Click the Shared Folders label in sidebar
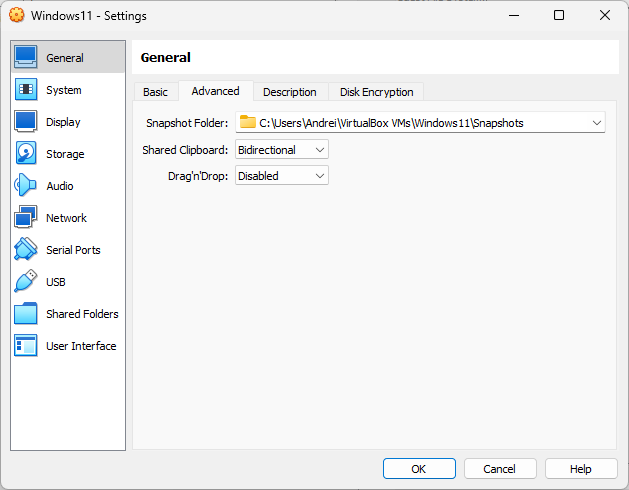Image resolution: width=629 pixels, height=490 pixels. 82,314
